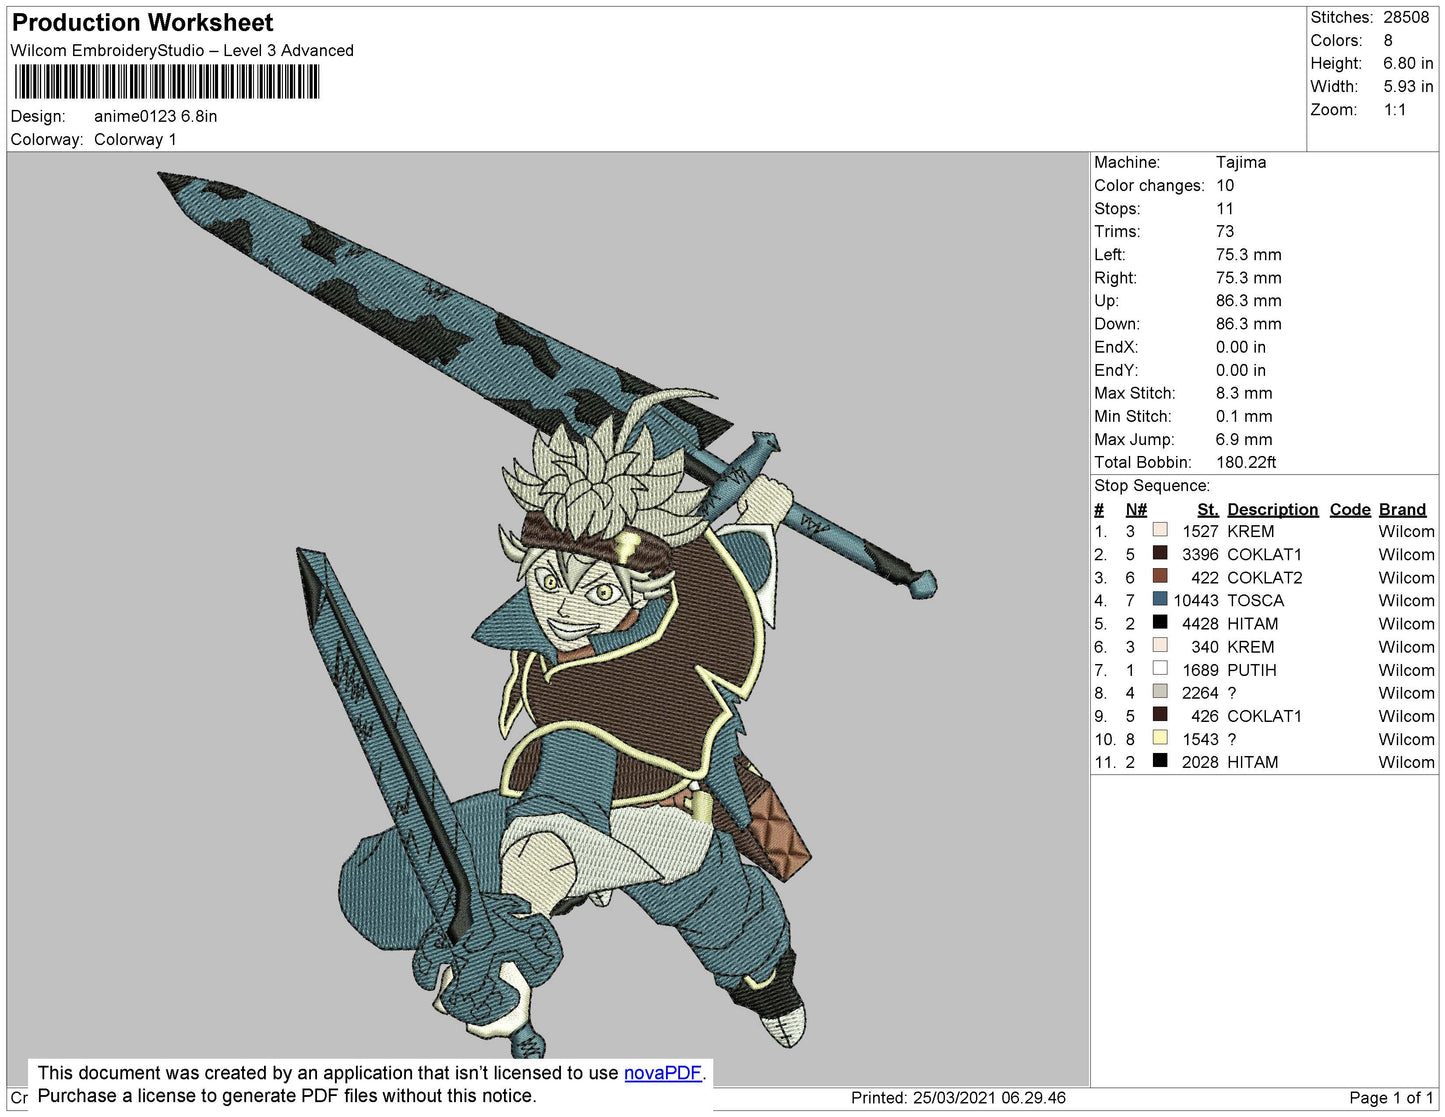The width and height of the screenshot is (1445, 1117).
Task: Click the KREM swatch in stop row 6
Action: (1160, 645)
